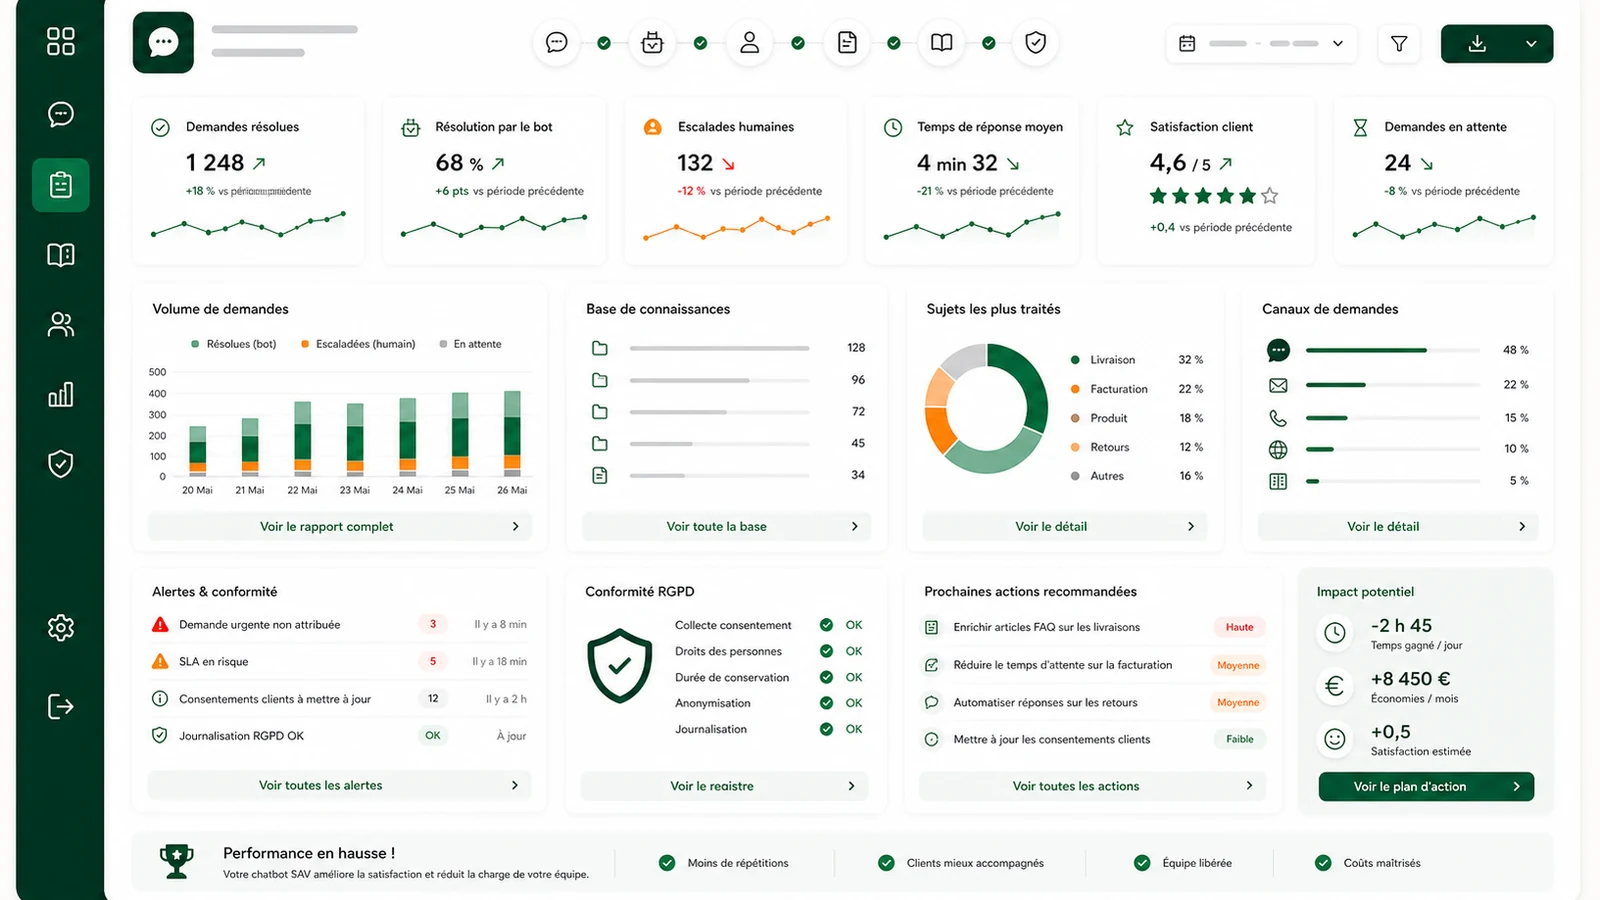Click the person step icon in header
1600x900 pixels.
[749, 43]
